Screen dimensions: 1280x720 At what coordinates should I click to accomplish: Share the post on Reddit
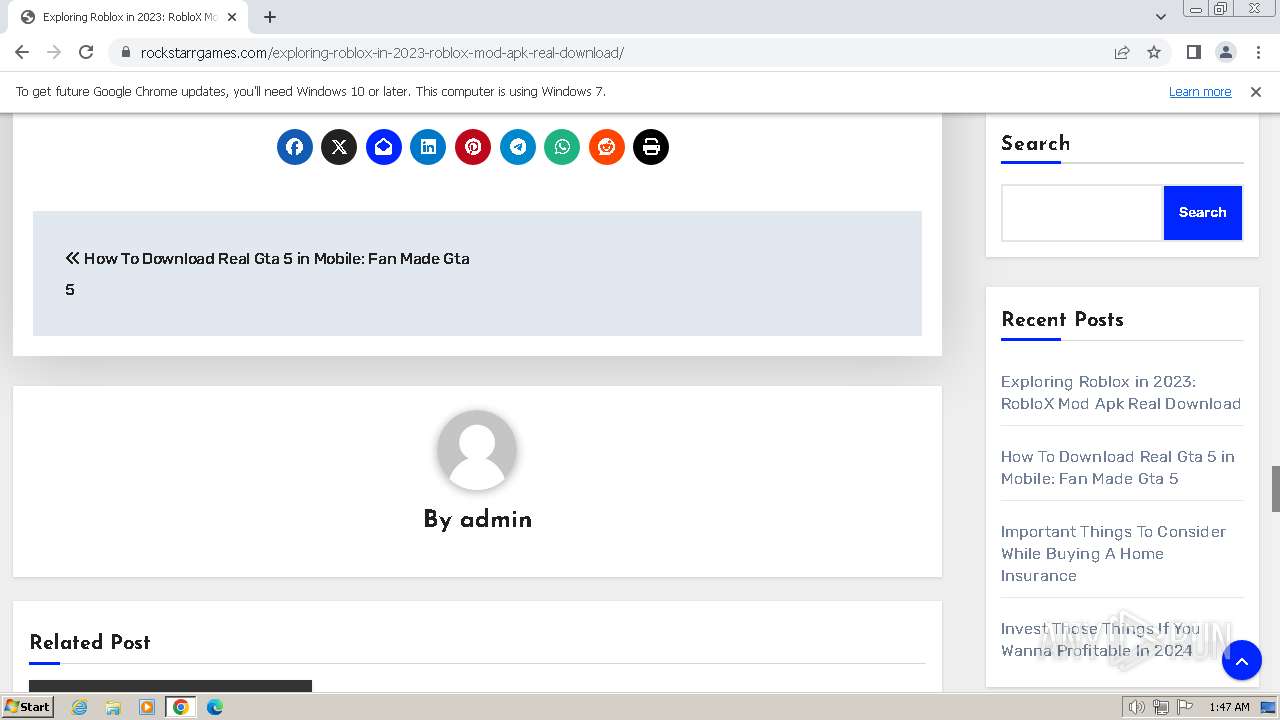click(607, 147)
